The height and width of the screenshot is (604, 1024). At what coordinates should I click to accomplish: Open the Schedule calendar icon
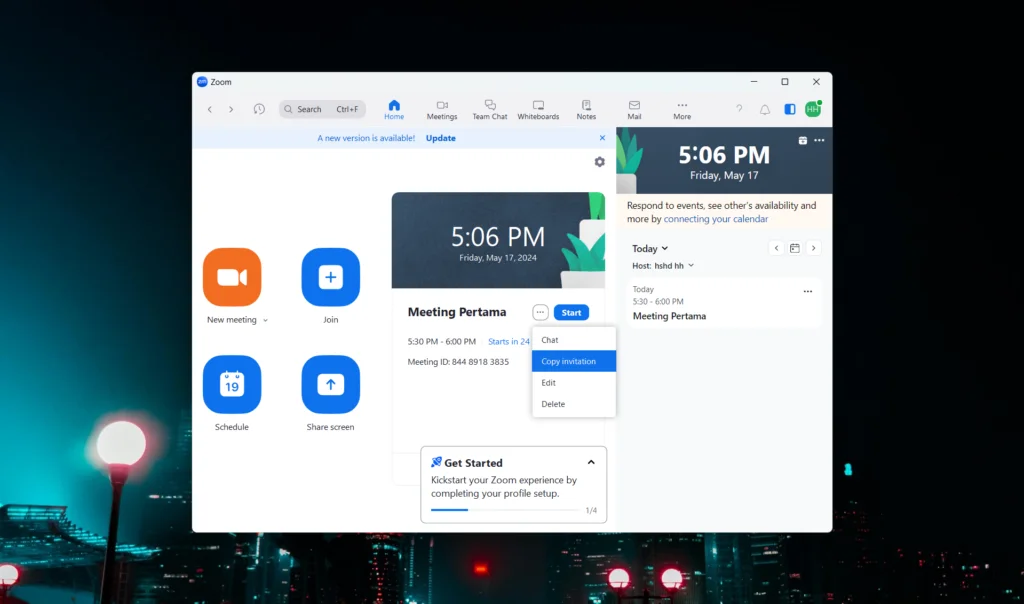[232, 384]
